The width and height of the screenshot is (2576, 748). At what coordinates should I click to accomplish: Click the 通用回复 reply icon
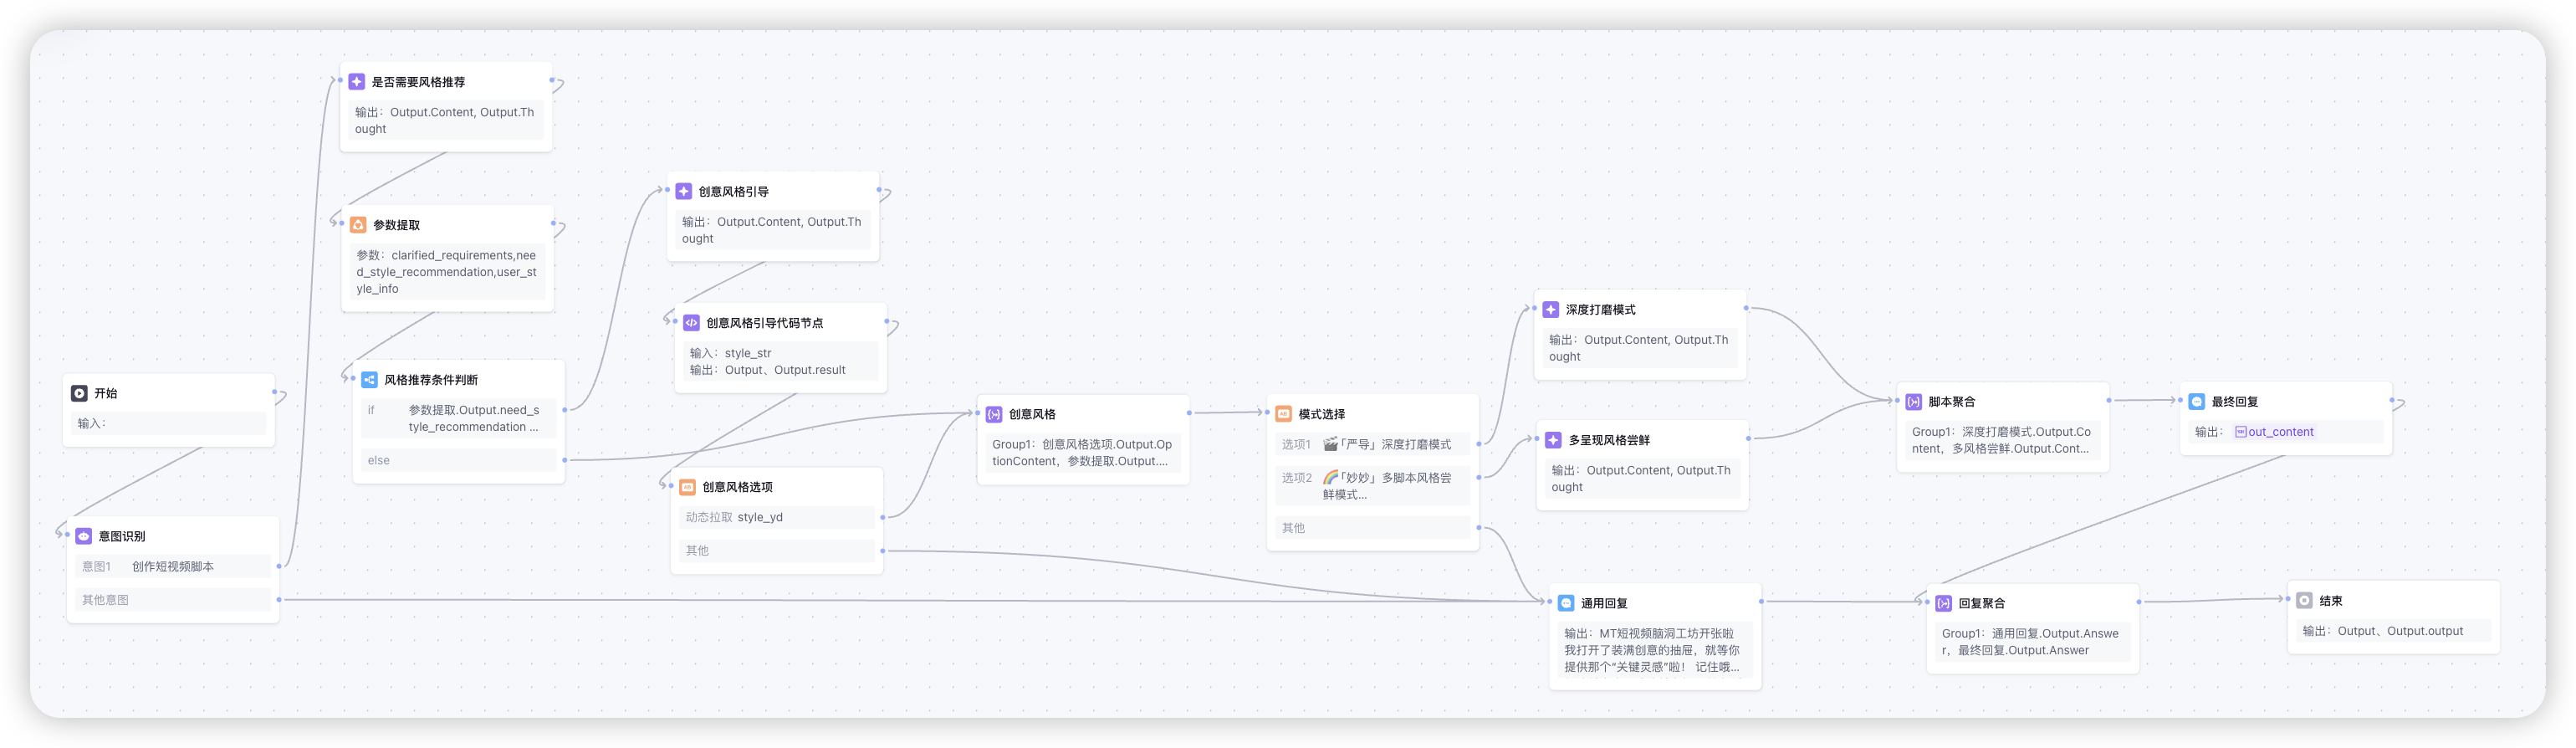pyautogui.click(x=1566, y=603)
